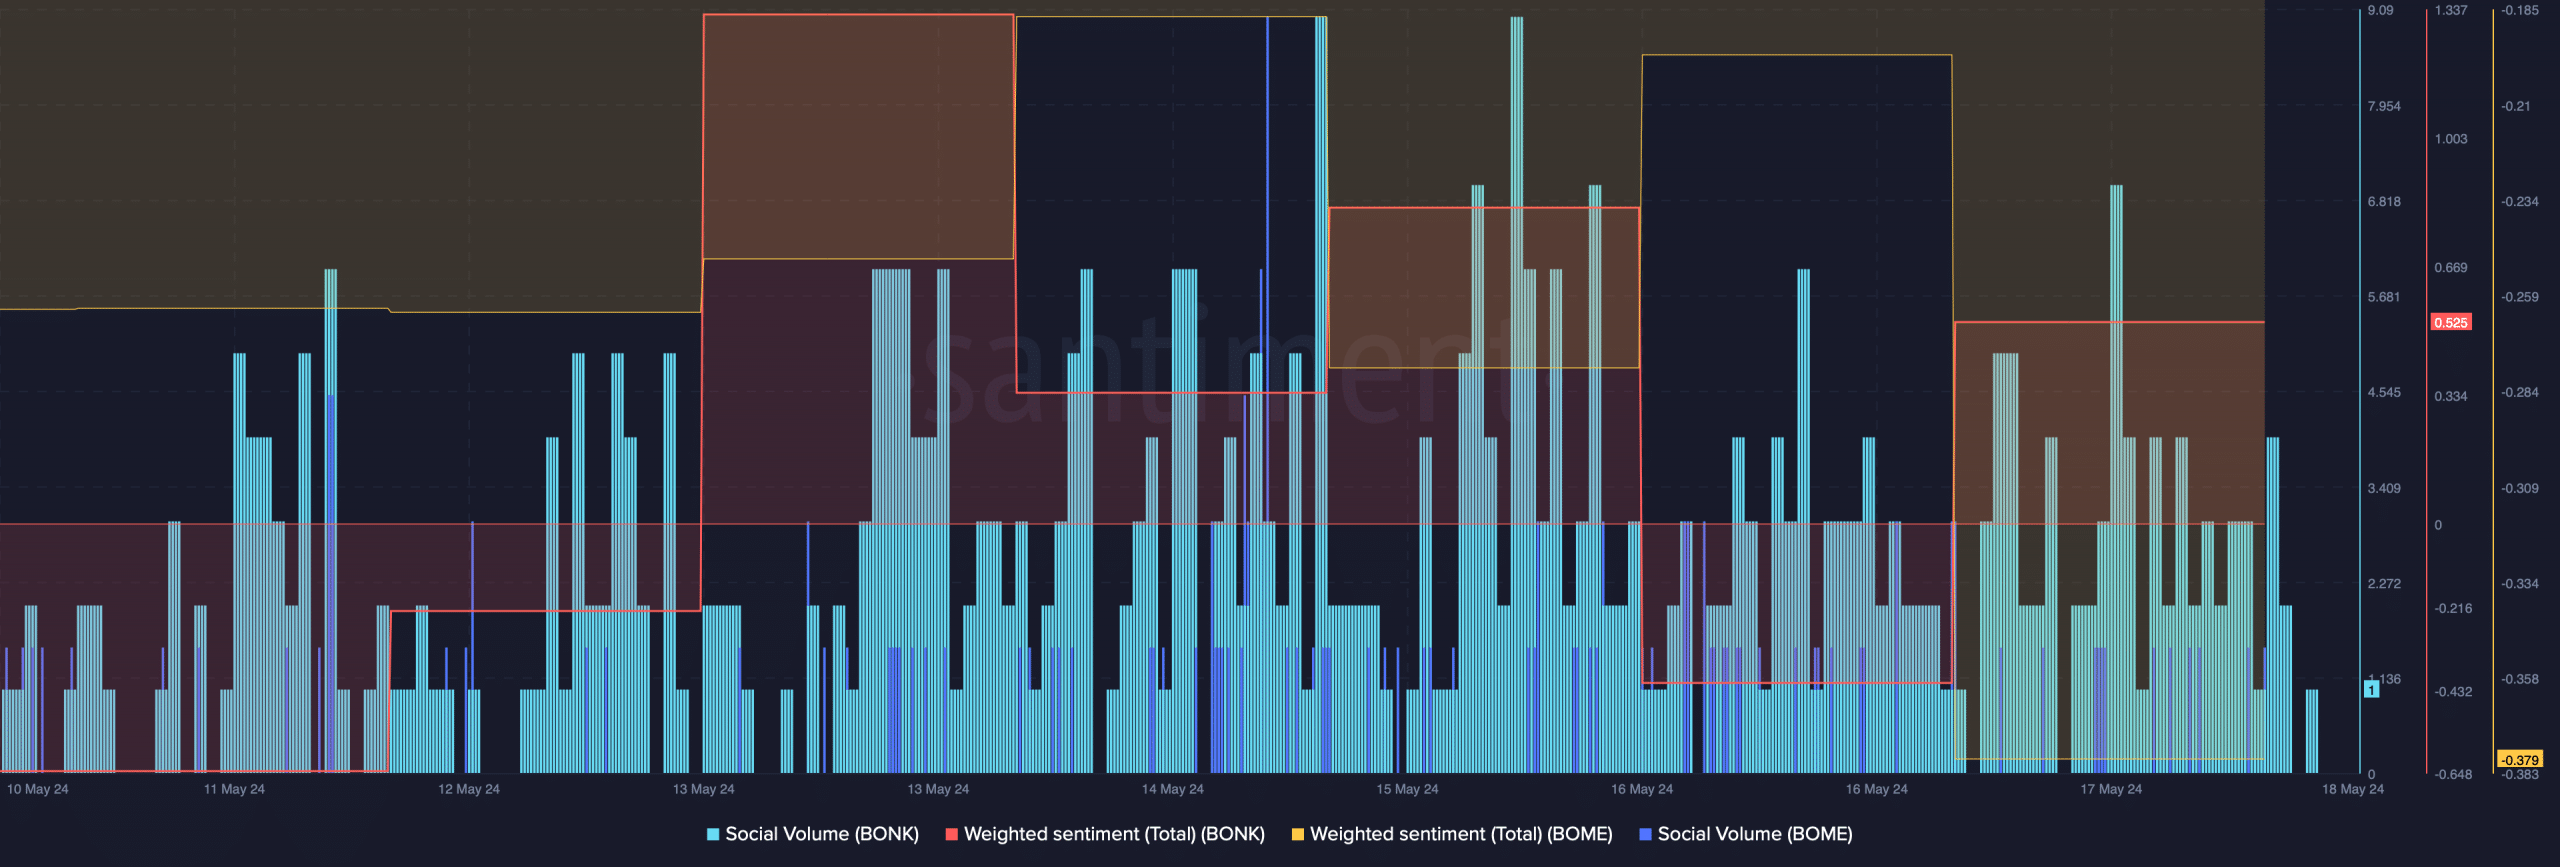Image resolution: width=2560 pixels, height=867 pixels.
Task: Toggle Social Volume (BONK) legend entry
Action: point(812,834)
